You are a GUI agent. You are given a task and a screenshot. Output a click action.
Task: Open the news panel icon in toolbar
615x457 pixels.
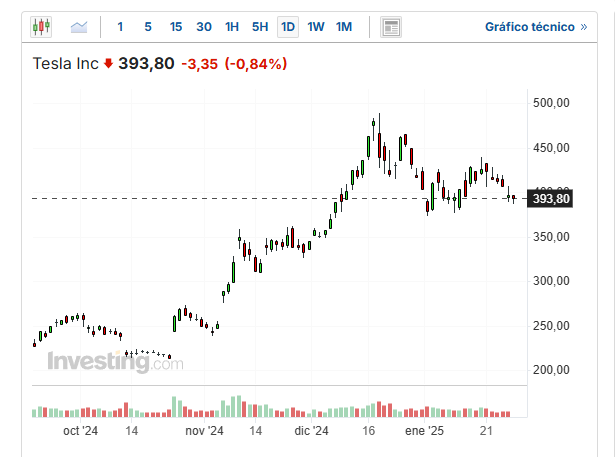[x=391, y=26]
